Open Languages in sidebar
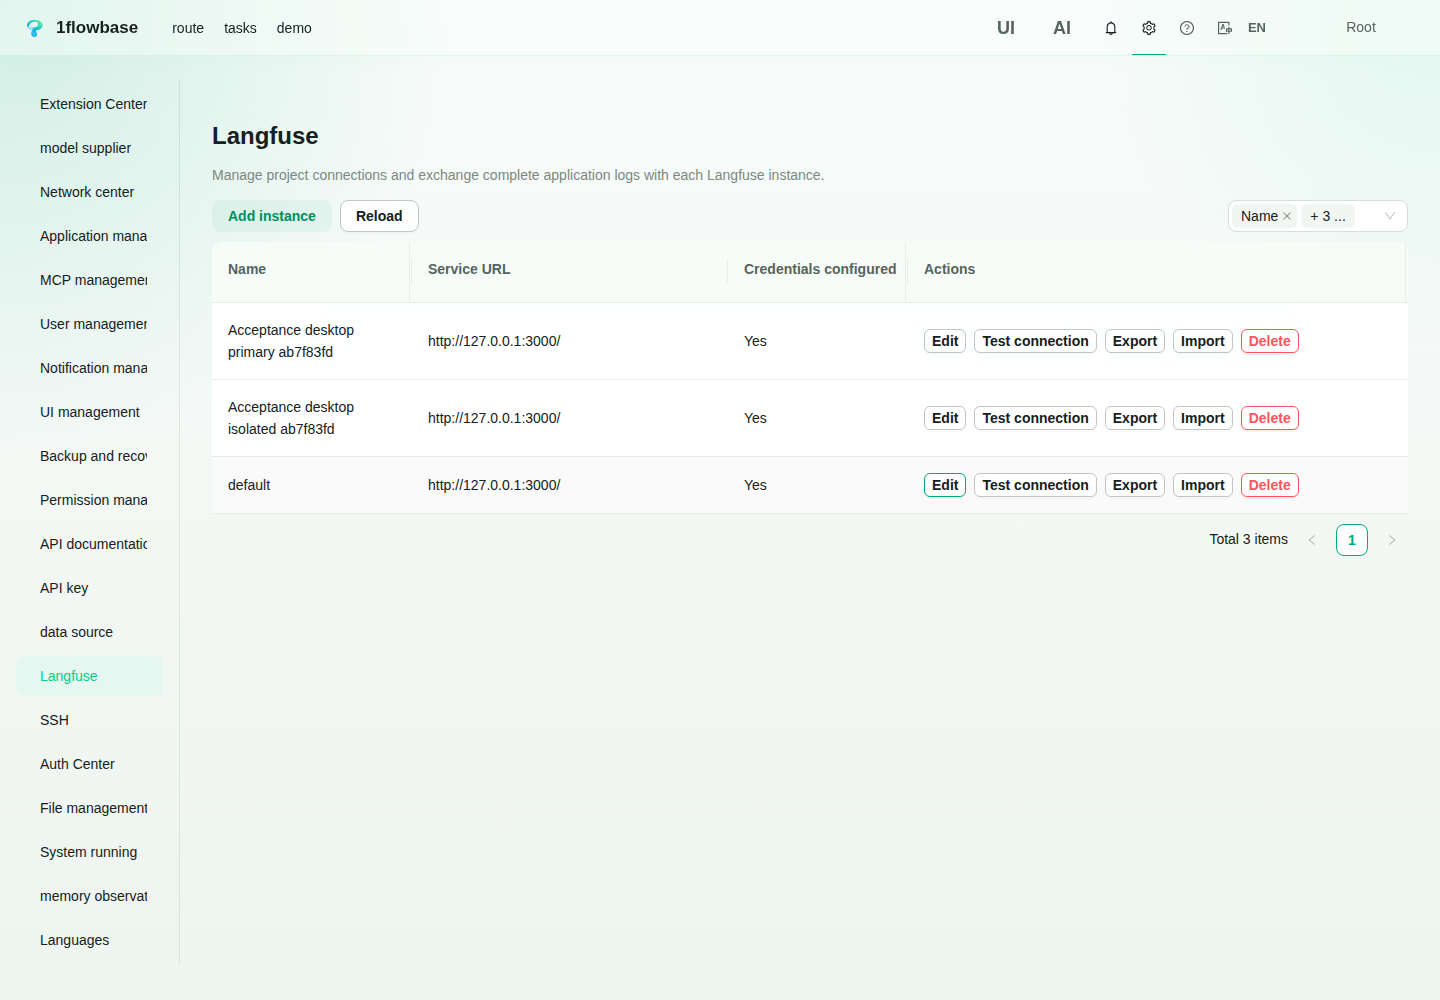 tap(90, 940)
